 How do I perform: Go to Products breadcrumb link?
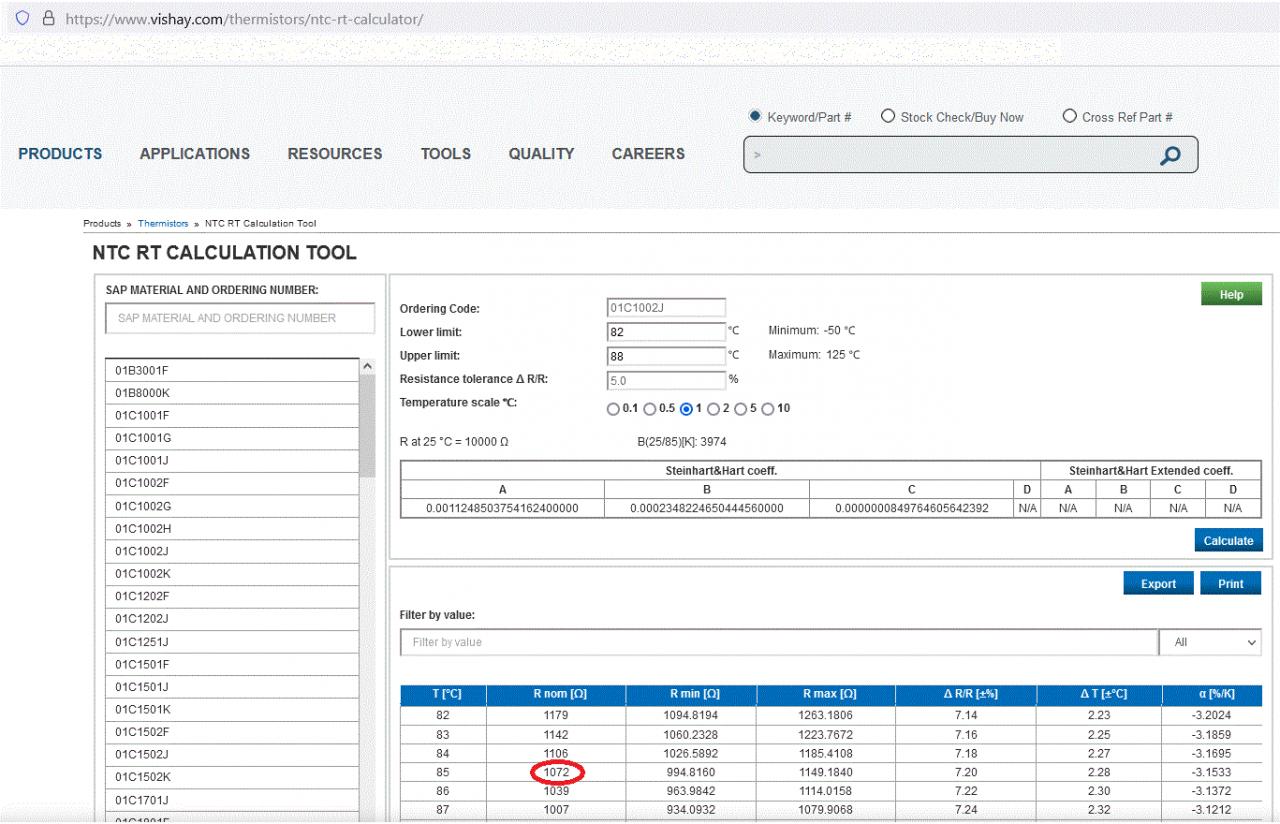[102, 224]
